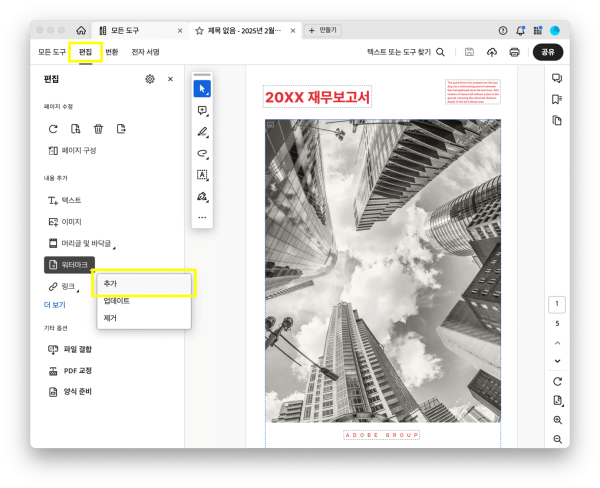Select the highlighter pen tool

tap(202, 132)
